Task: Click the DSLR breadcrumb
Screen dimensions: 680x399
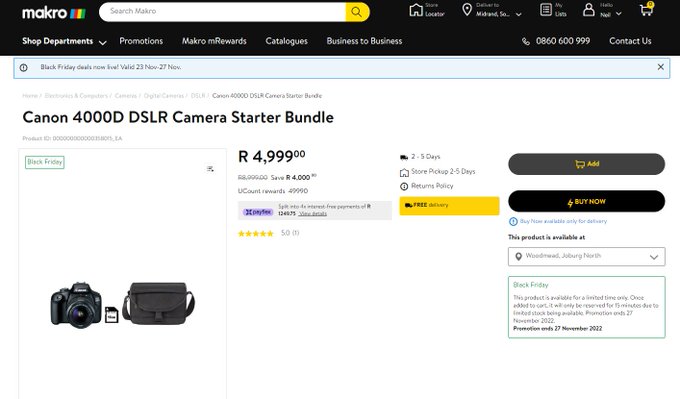Action: click(x=198, y=96)
